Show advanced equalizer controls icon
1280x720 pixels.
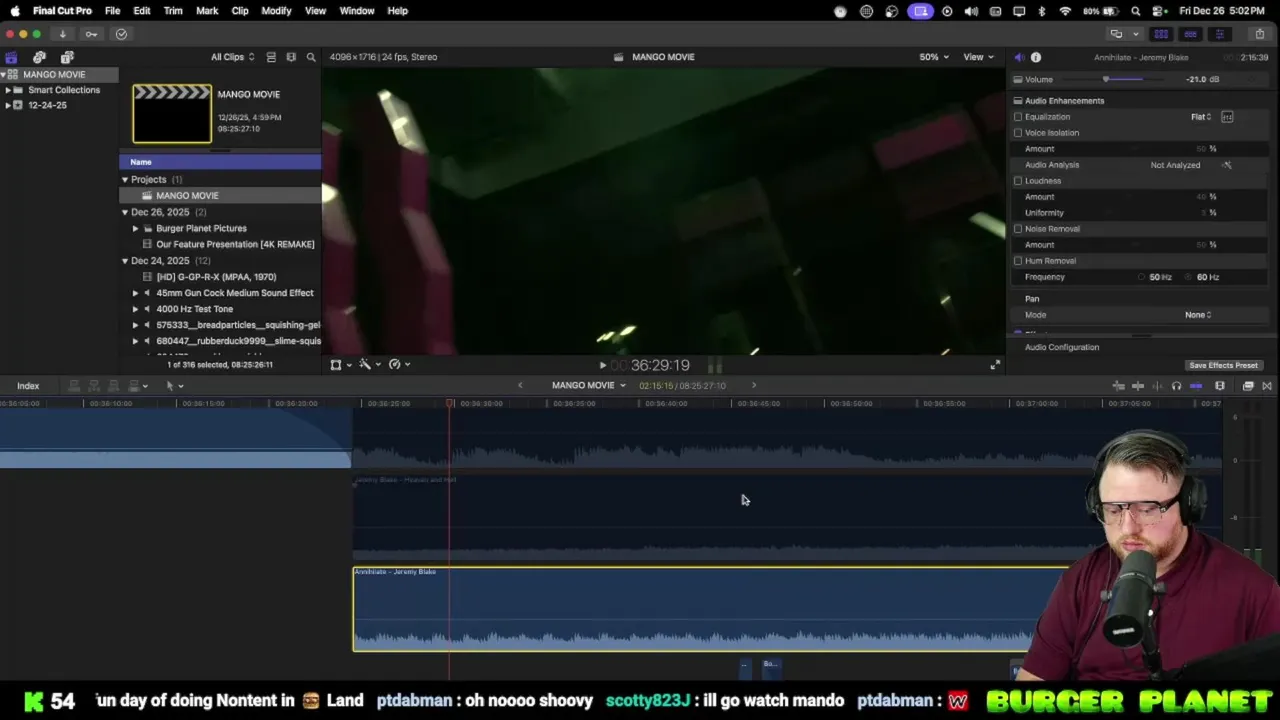1227,117
